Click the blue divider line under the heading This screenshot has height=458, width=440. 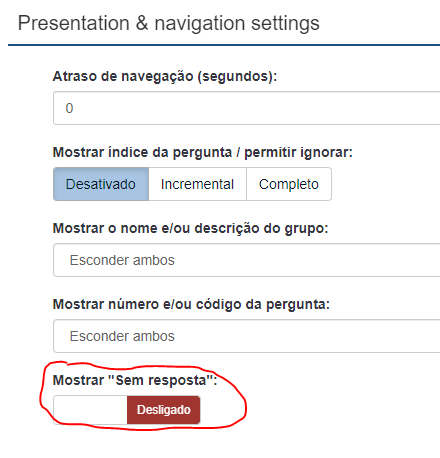pos(224,45)
